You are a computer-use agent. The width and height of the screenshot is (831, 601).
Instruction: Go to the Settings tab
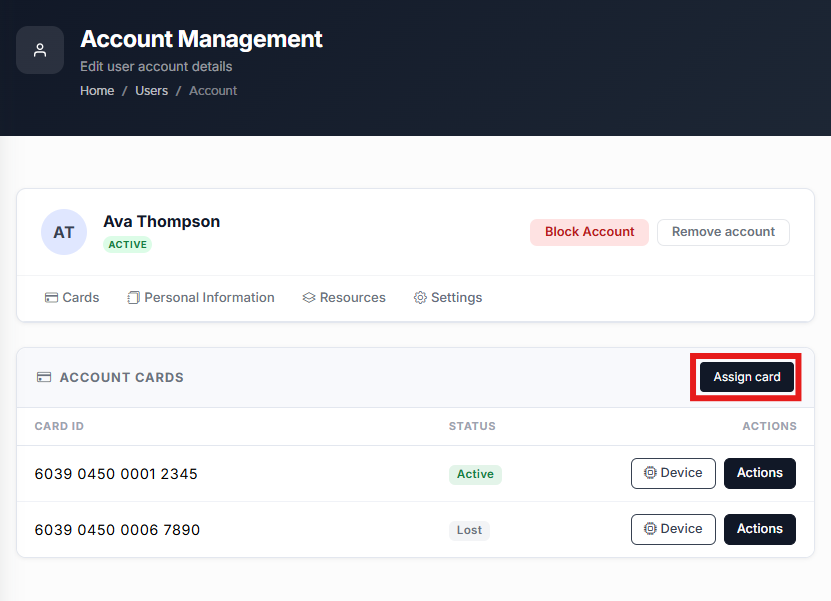[x=448, y=297]
